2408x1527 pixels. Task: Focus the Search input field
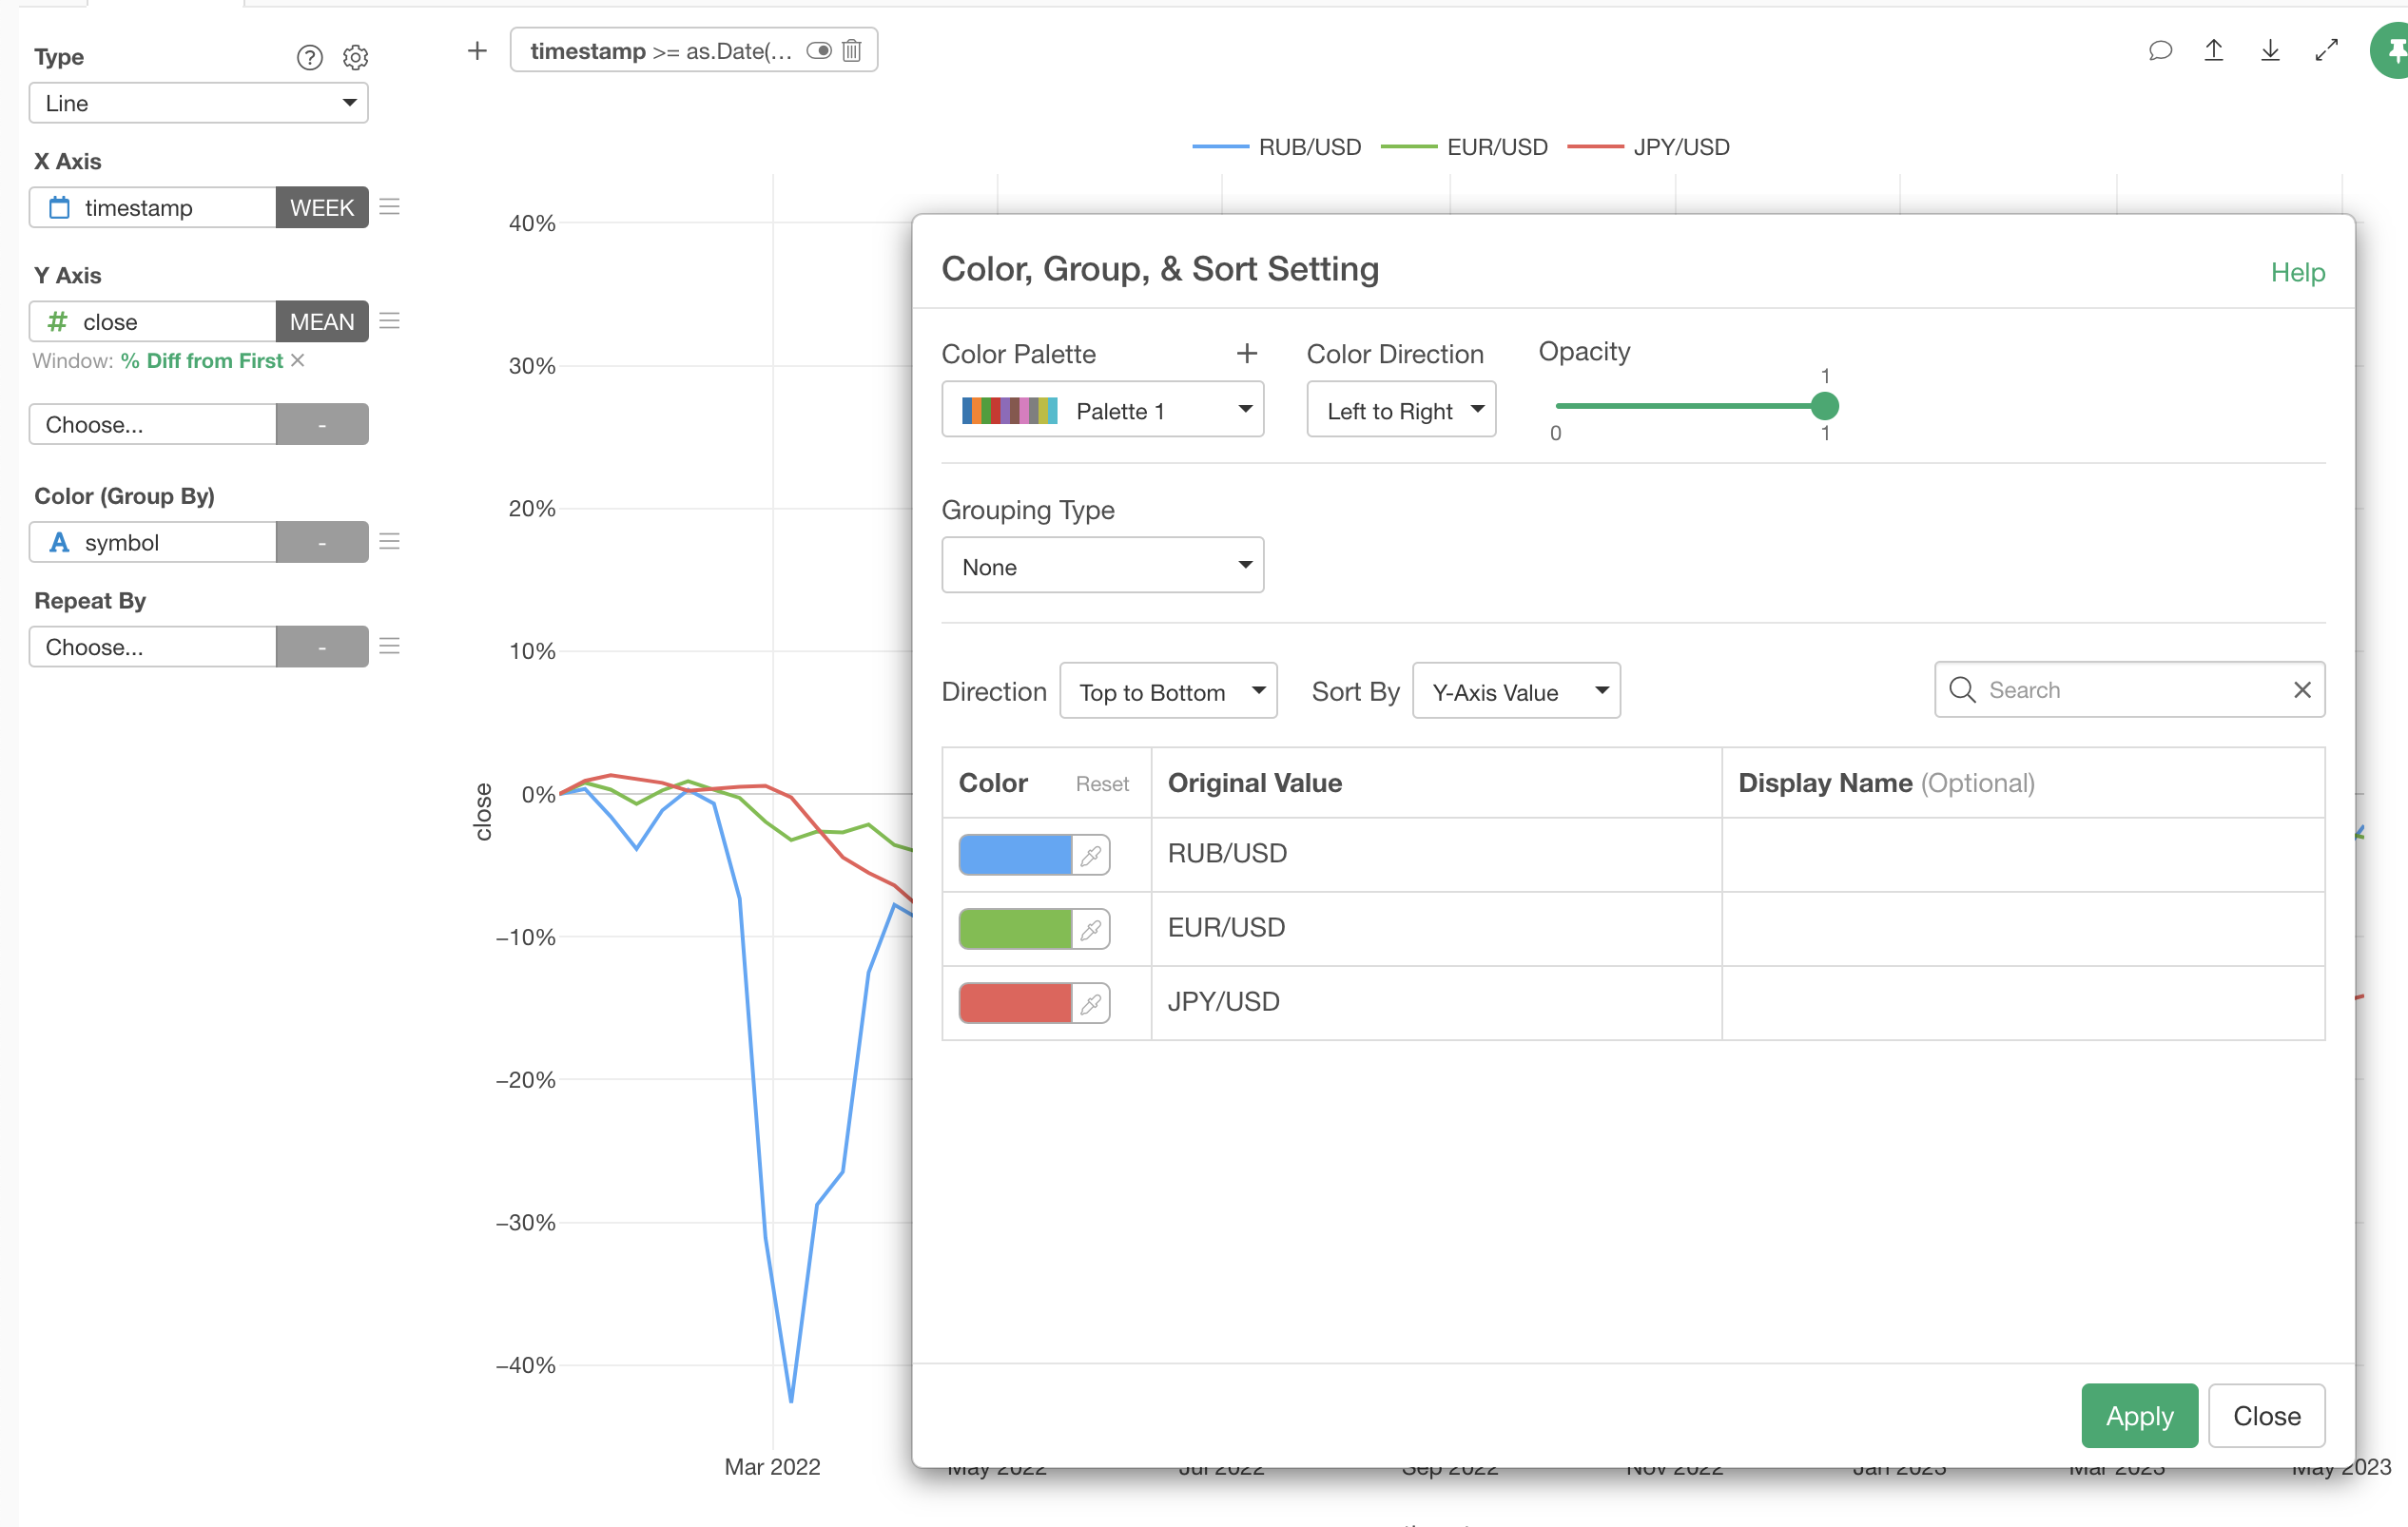pyautogui.click(x=2130, y=689)
